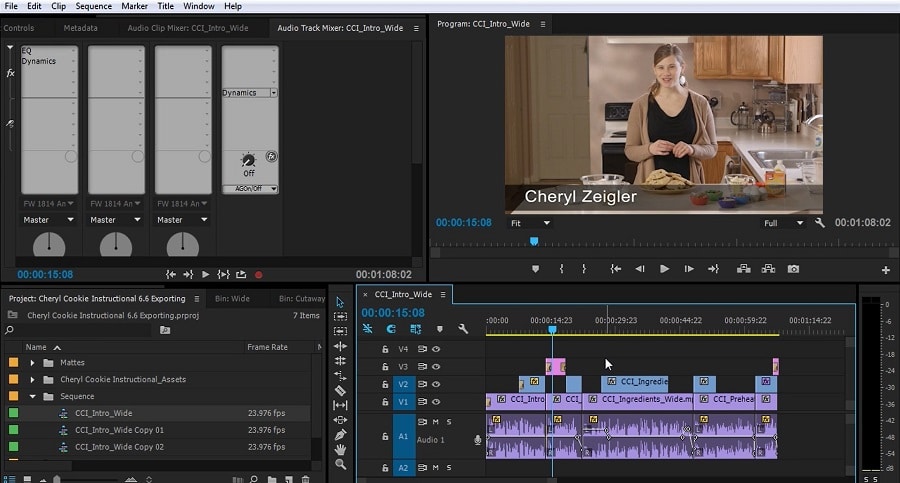Toggle voice-over record microphone on A1
This screenshot has height=483, width=900.
[478, 440]
